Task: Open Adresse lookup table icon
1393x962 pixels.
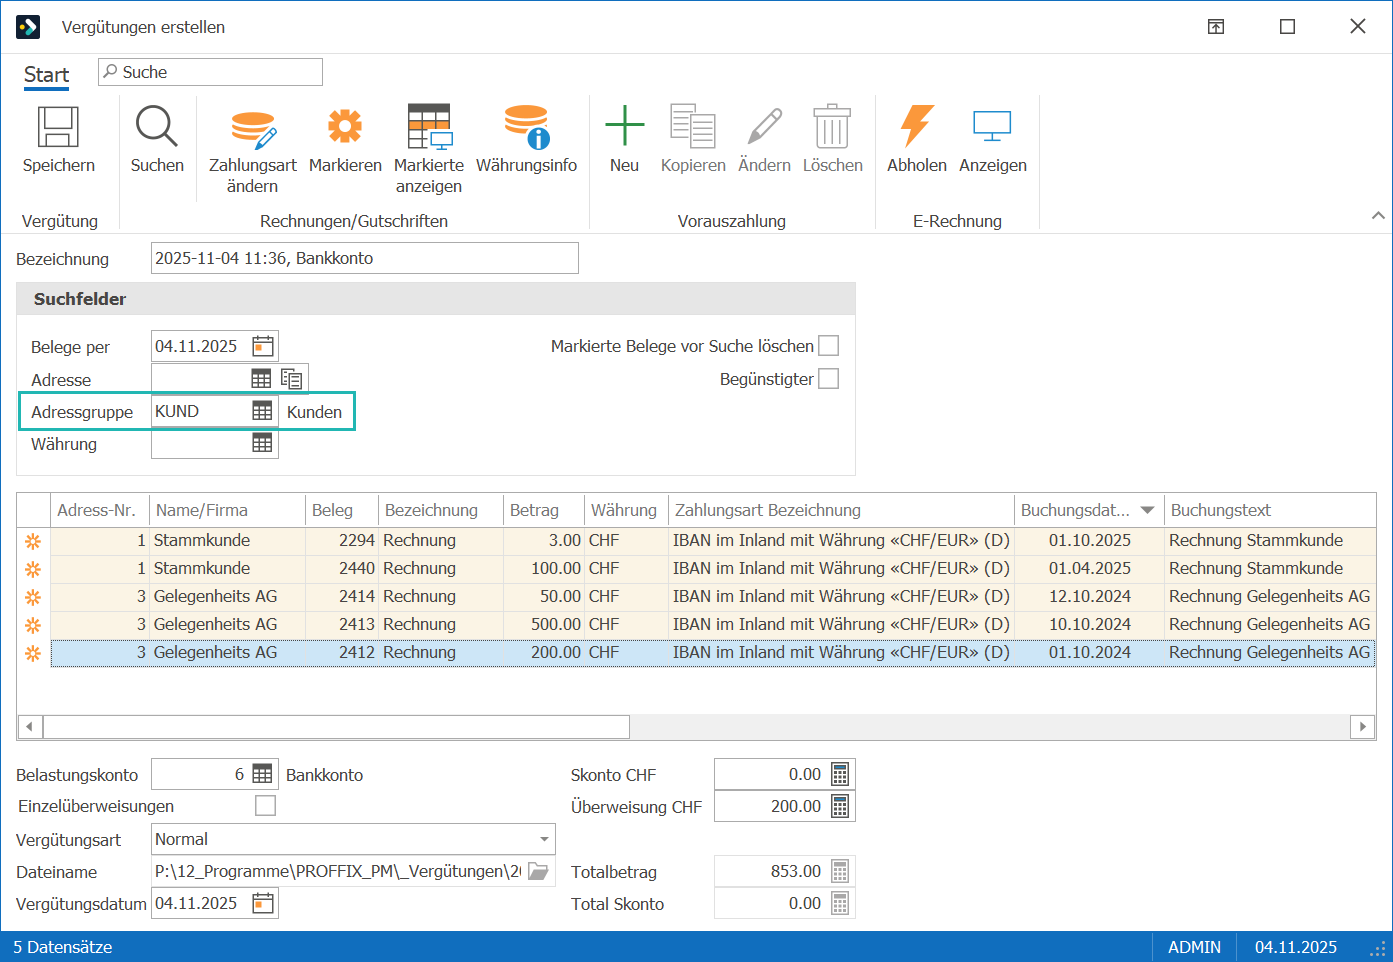Action: tap(261, 379)
